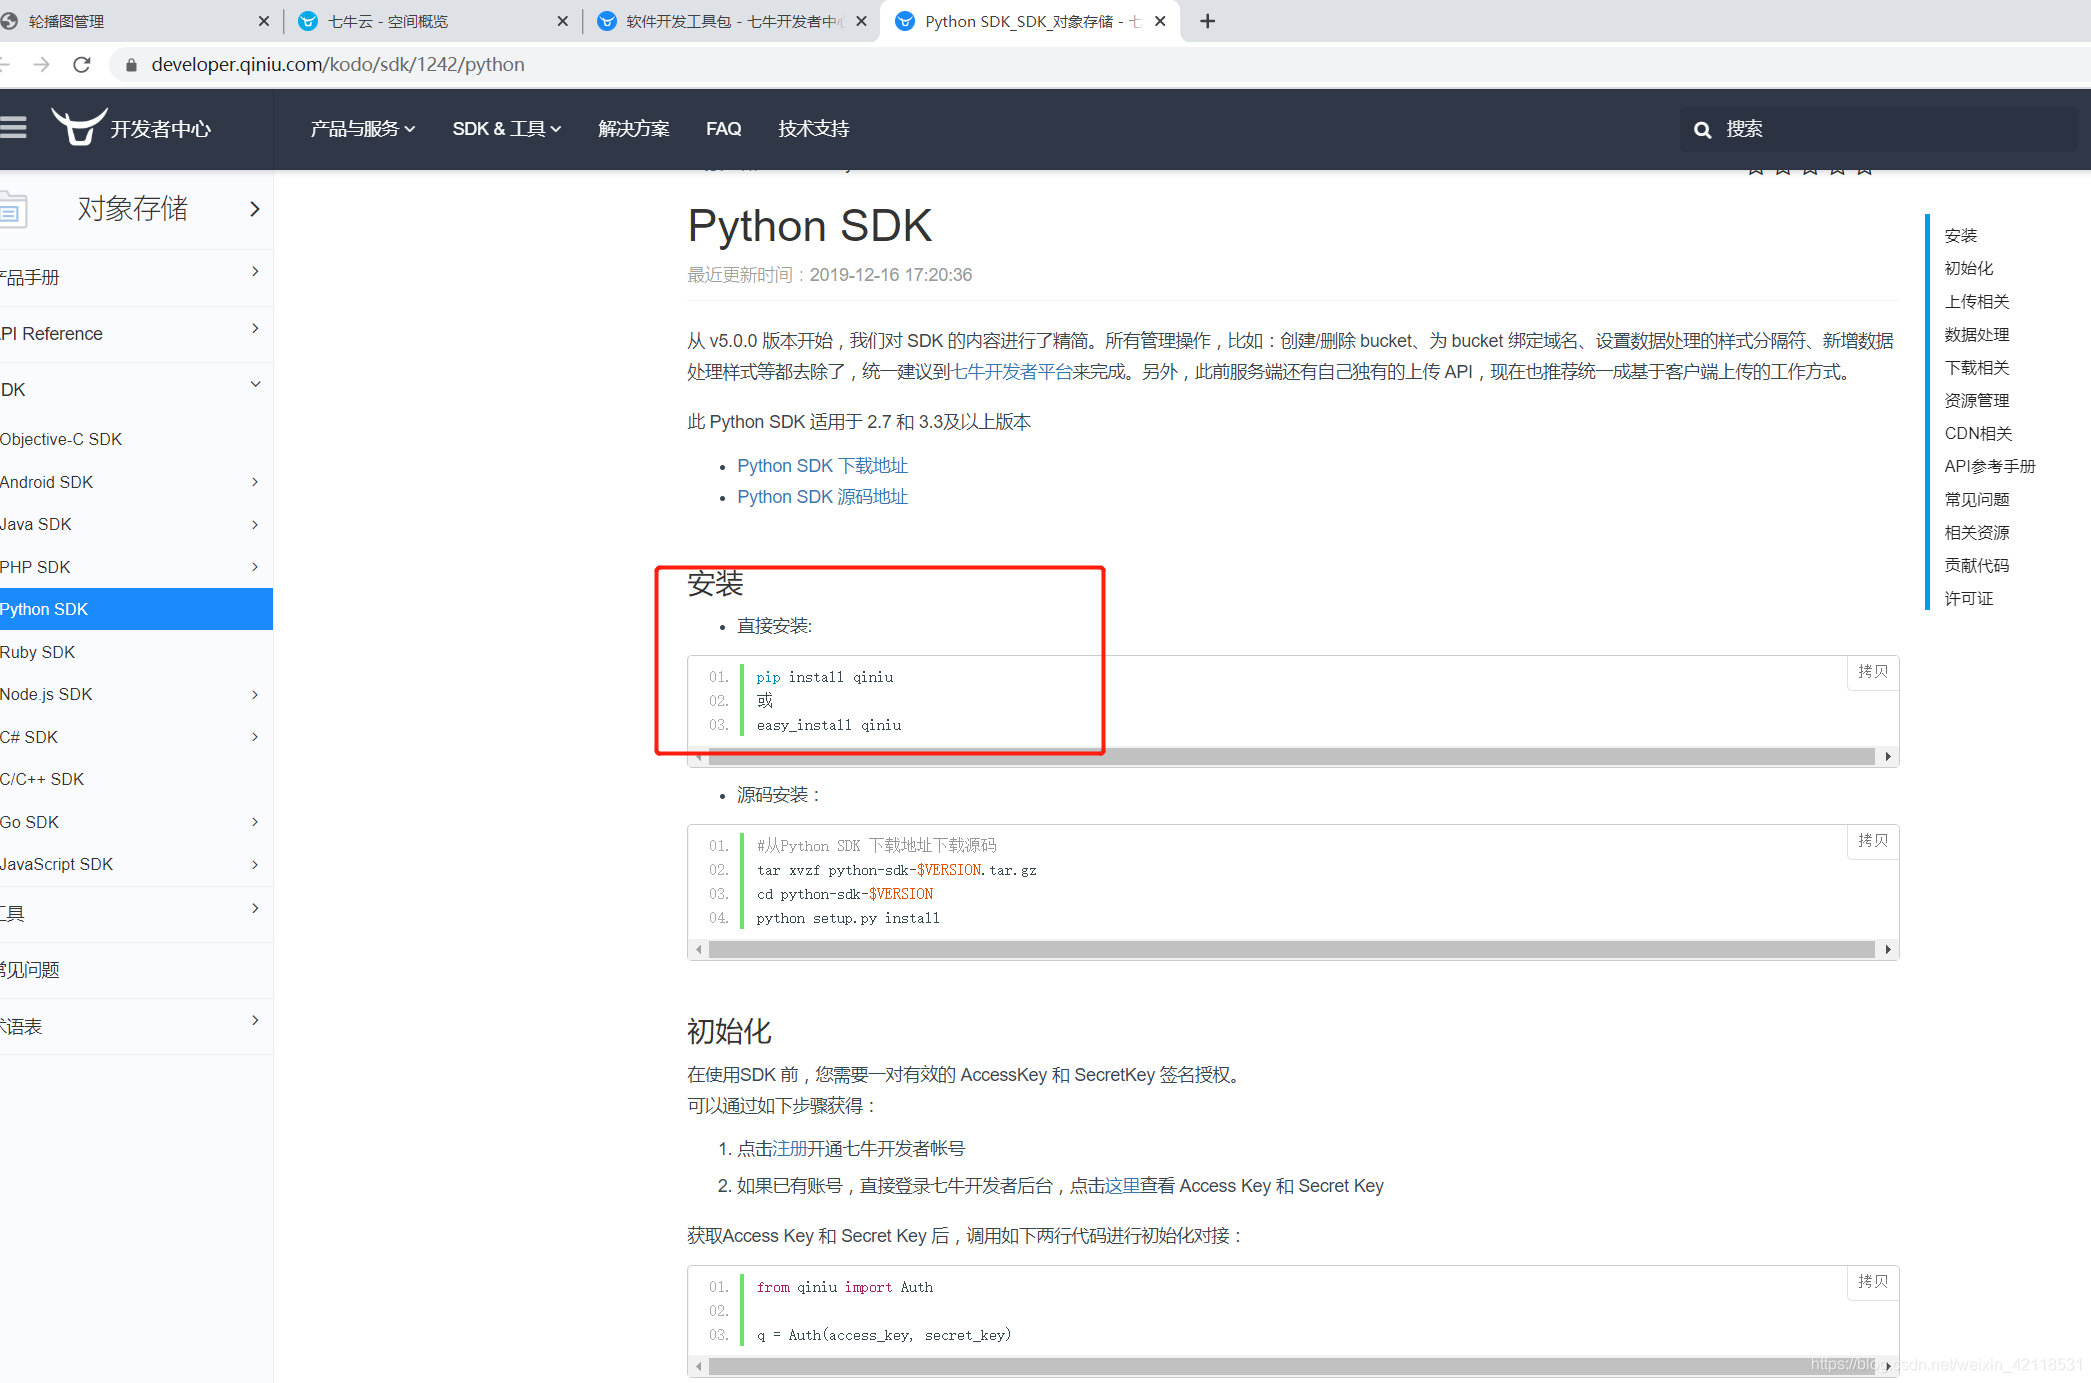The height and width of the screenshot is (1383, 2091).
Task: Click the 搜索 input field
Action: (x=1880, y=129)
